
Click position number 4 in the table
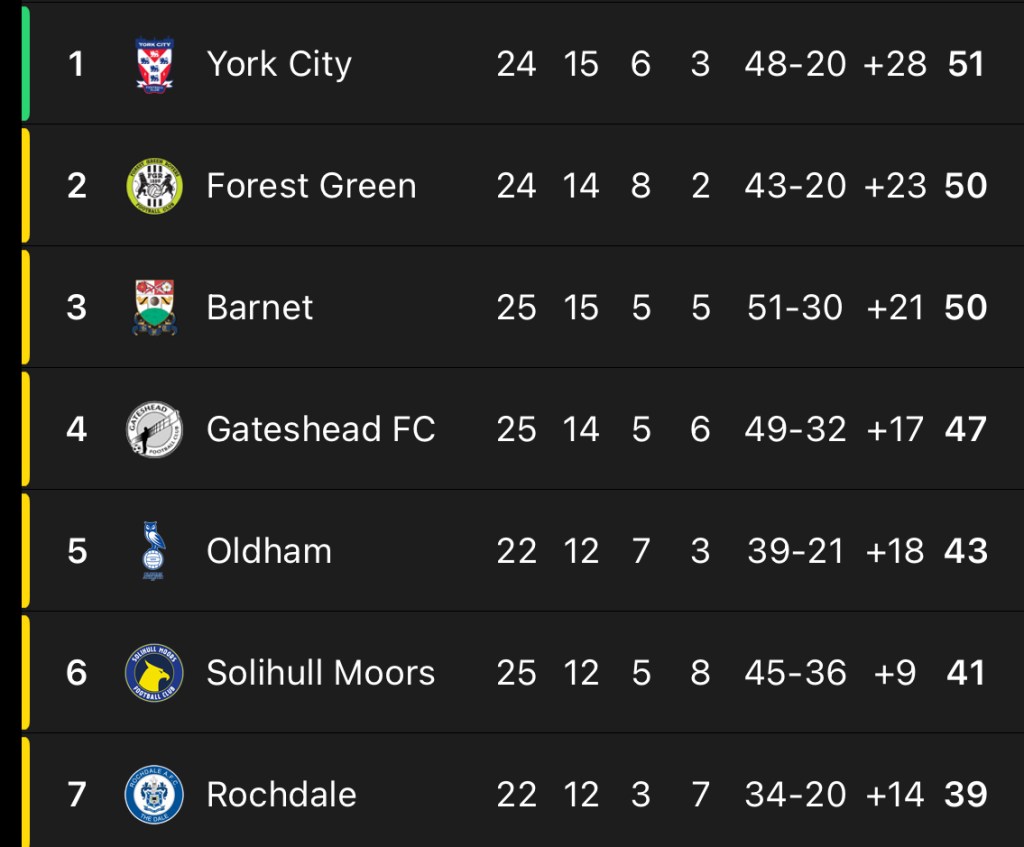[x=77, y=429]
